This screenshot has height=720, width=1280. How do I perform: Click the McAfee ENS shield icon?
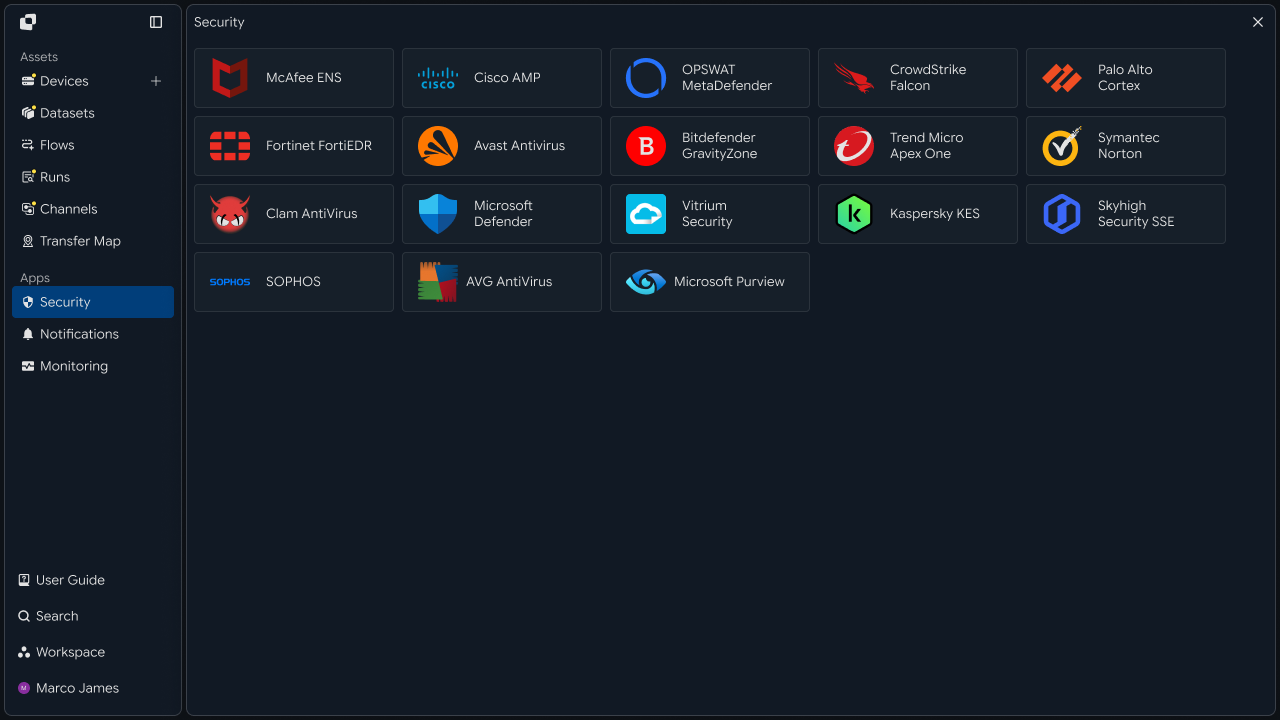tap(230, 78)
